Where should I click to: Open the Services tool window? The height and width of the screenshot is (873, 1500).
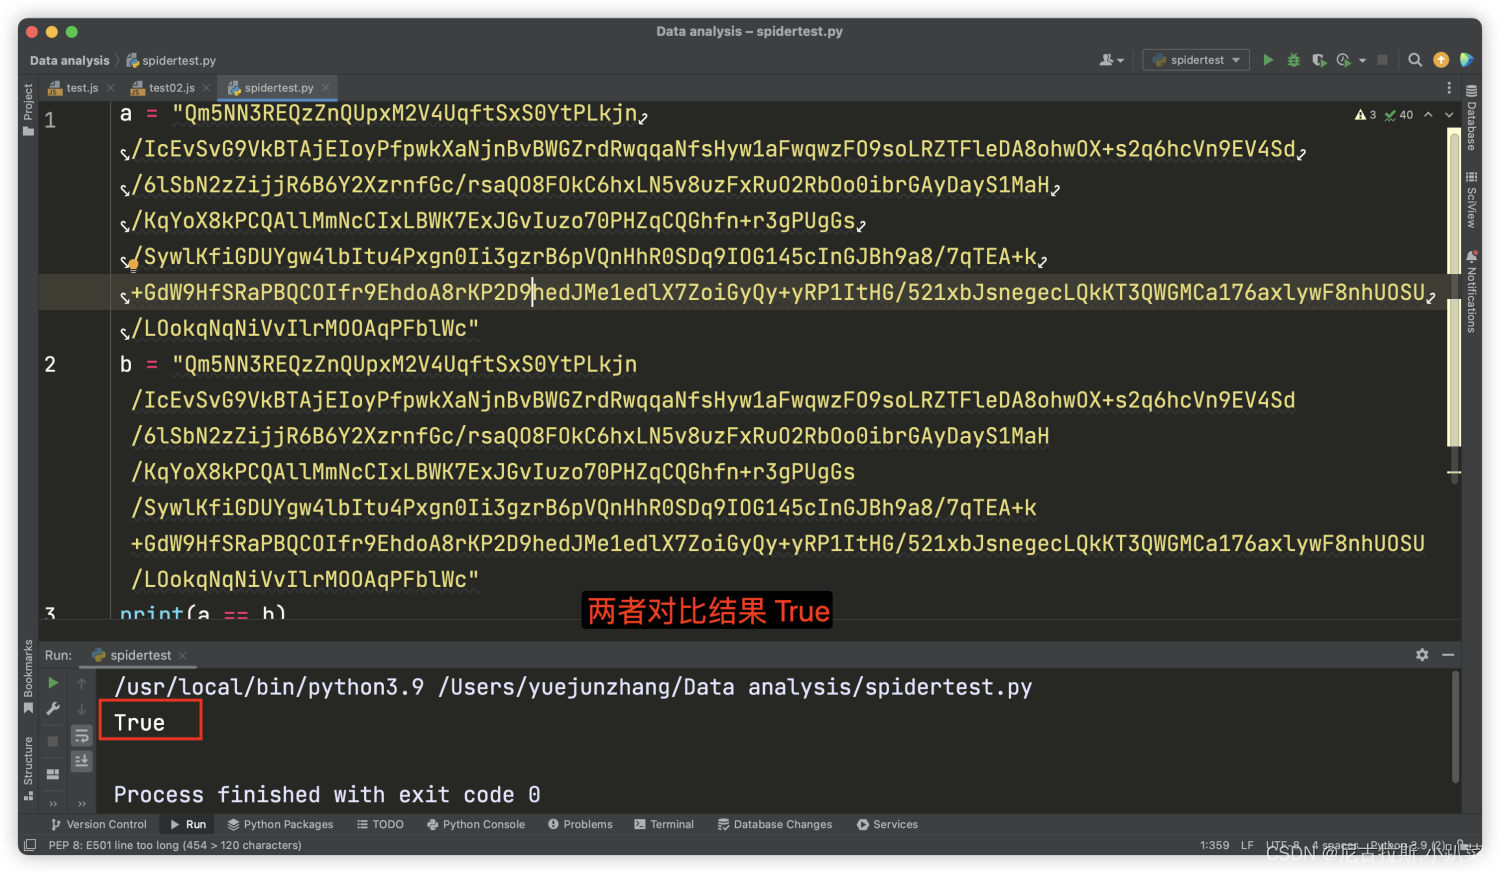[887, 825]
